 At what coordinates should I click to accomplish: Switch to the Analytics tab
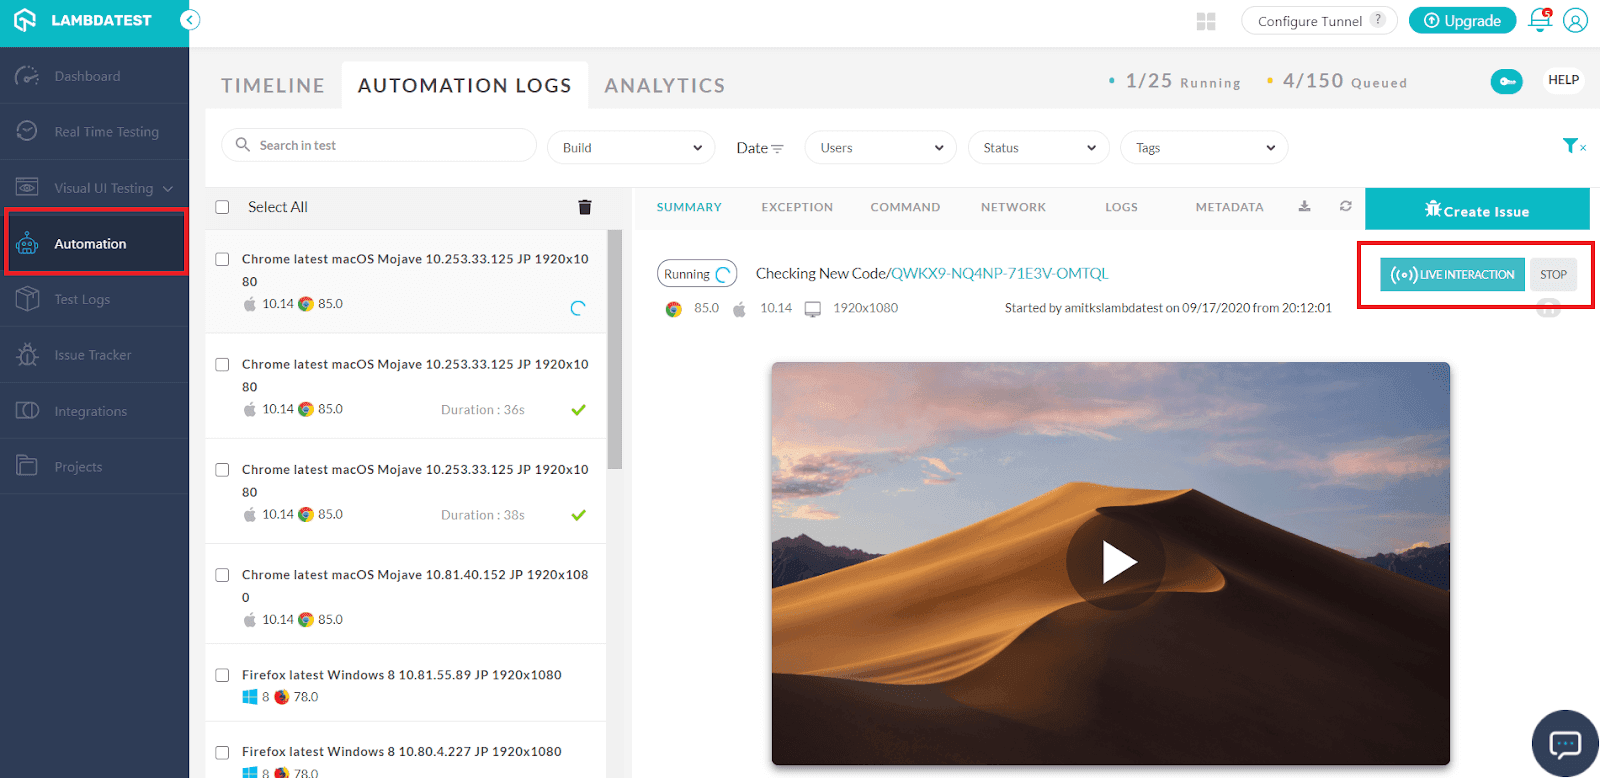tap(664, 86)
